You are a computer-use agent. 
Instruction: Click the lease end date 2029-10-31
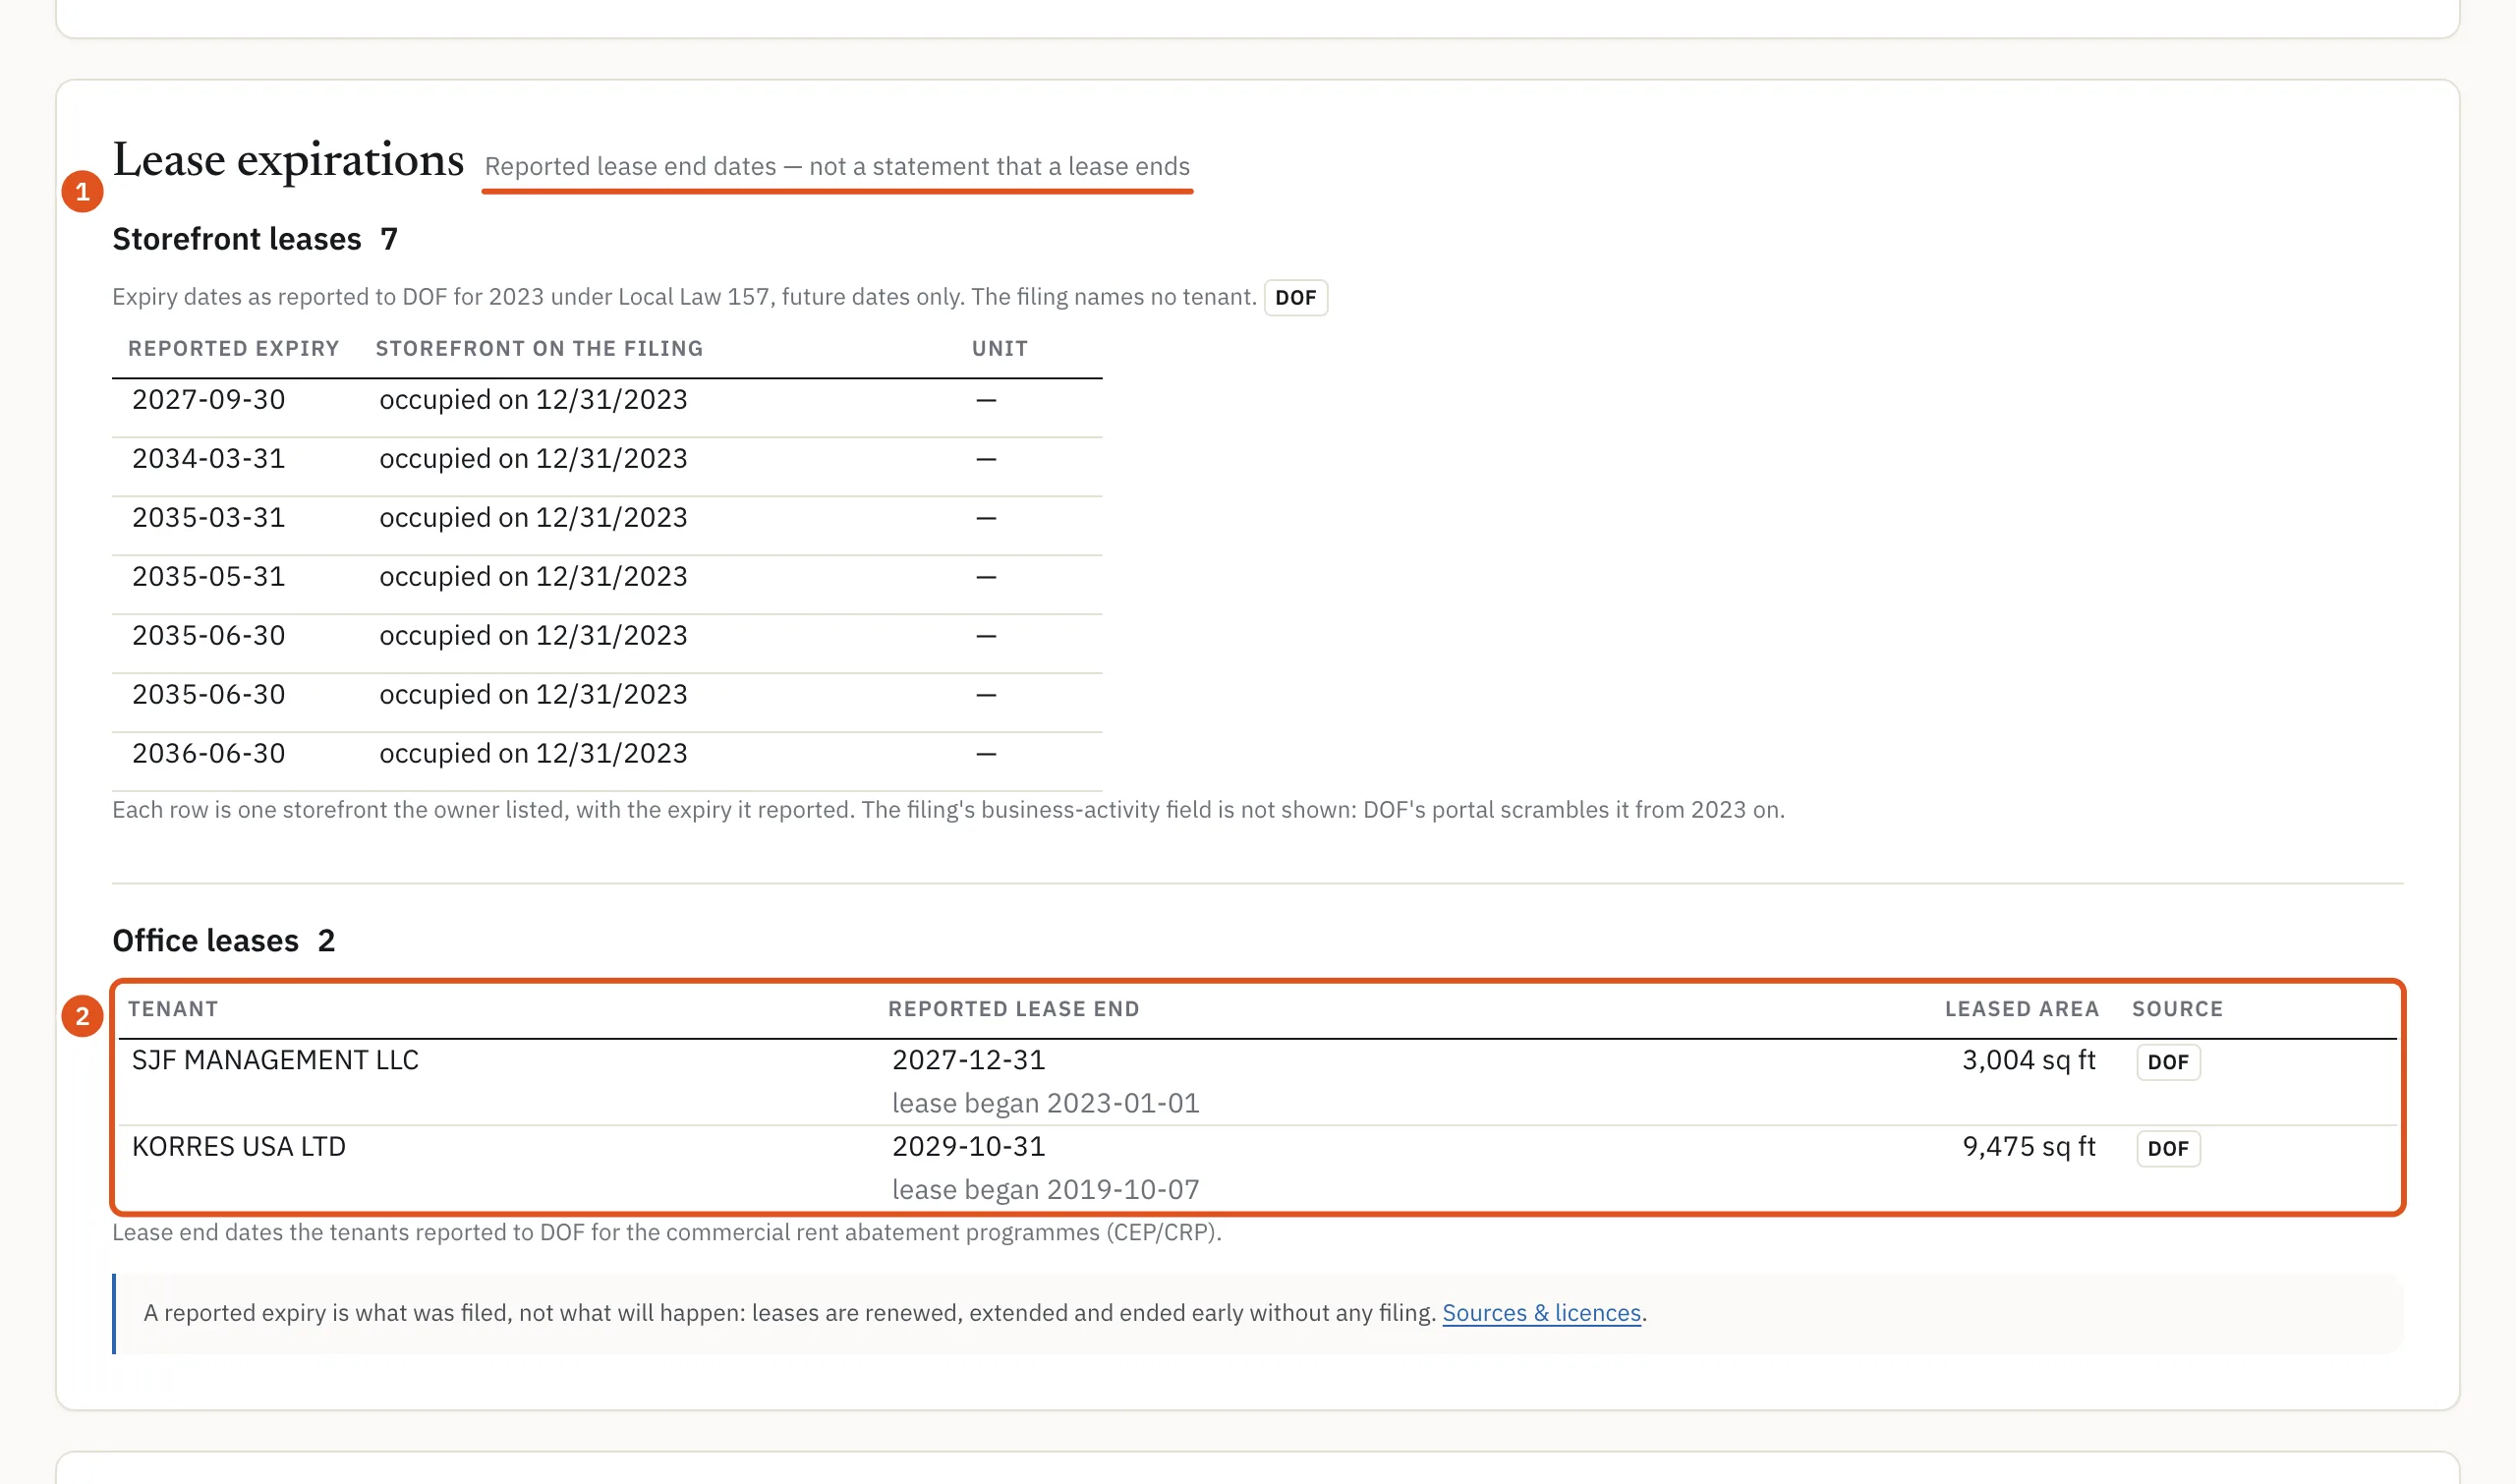[969, 1146]
